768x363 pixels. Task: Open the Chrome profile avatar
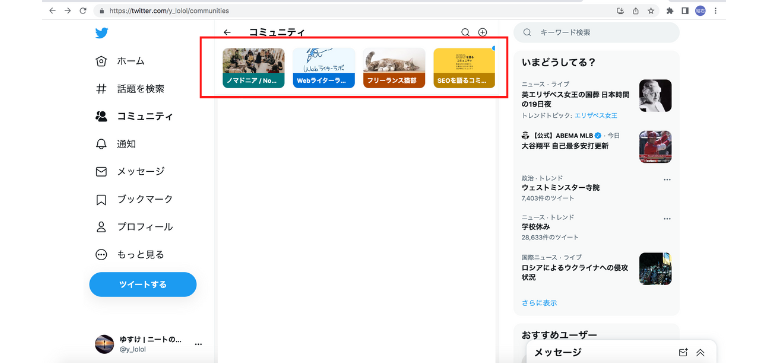coord(700,10)
